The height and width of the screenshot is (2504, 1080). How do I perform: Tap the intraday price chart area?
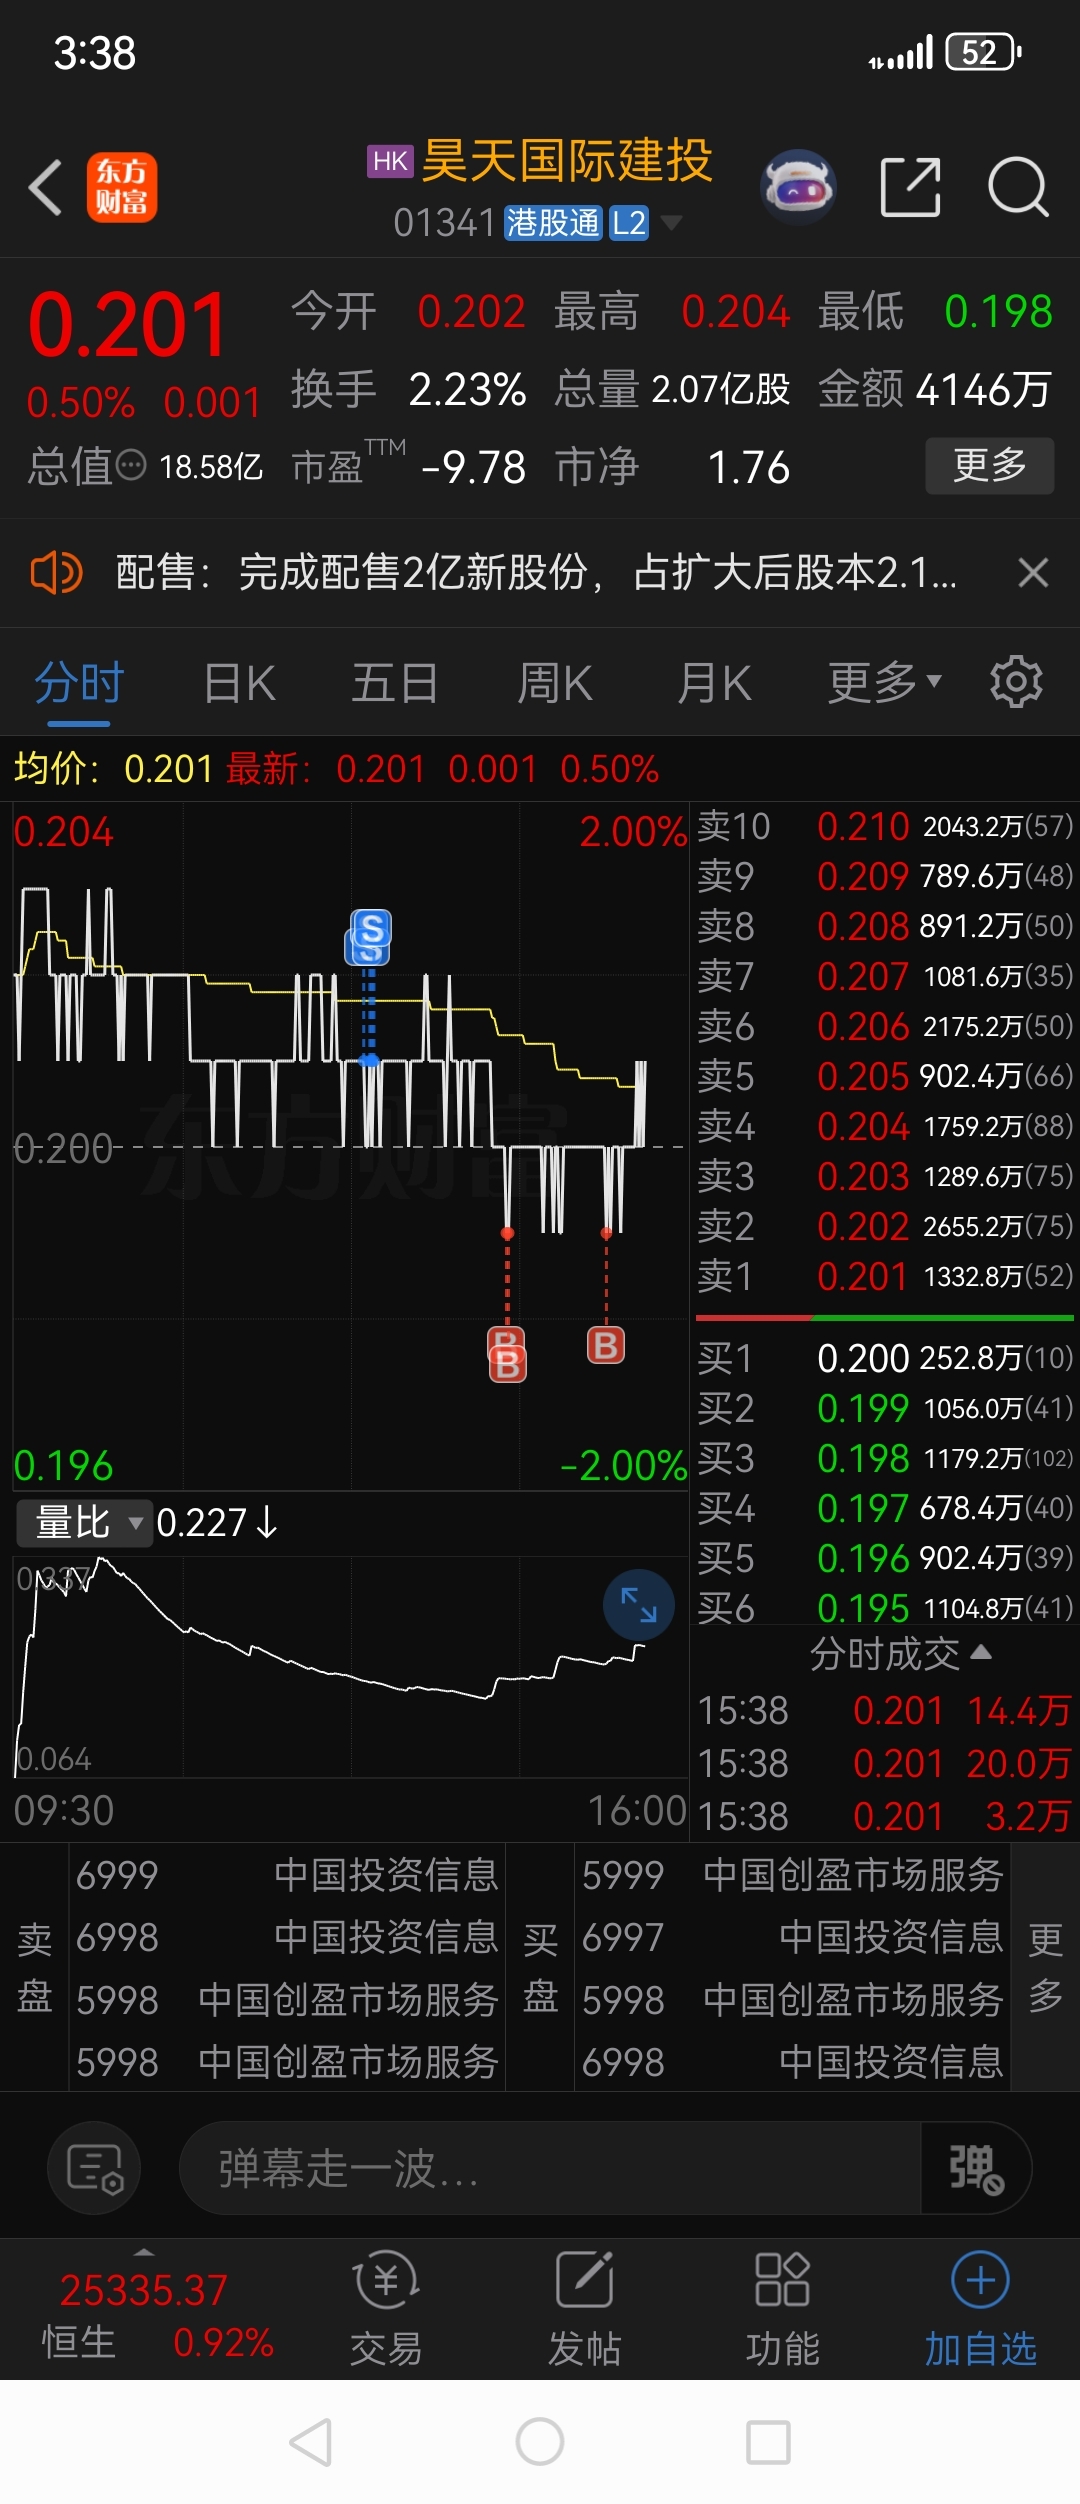click(x=350, y=1145)
